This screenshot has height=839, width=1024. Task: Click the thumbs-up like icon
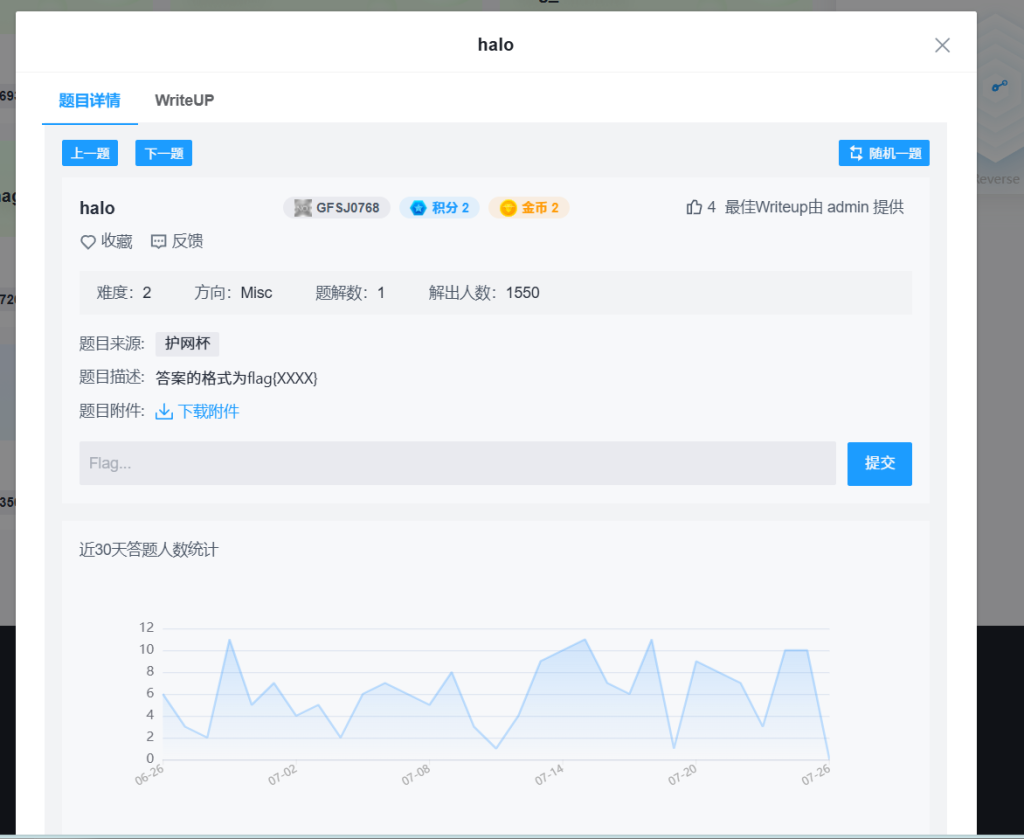(x=694, y=207)
